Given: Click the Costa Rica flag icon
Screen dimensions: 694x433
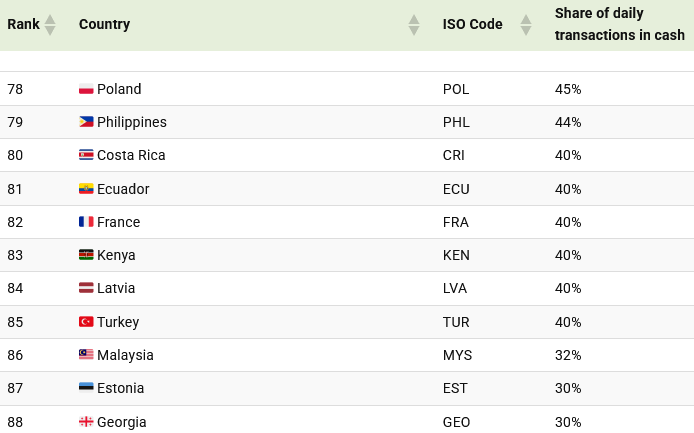Looking at the screenshot, I should pyautogui.click(x=86, y=155).
